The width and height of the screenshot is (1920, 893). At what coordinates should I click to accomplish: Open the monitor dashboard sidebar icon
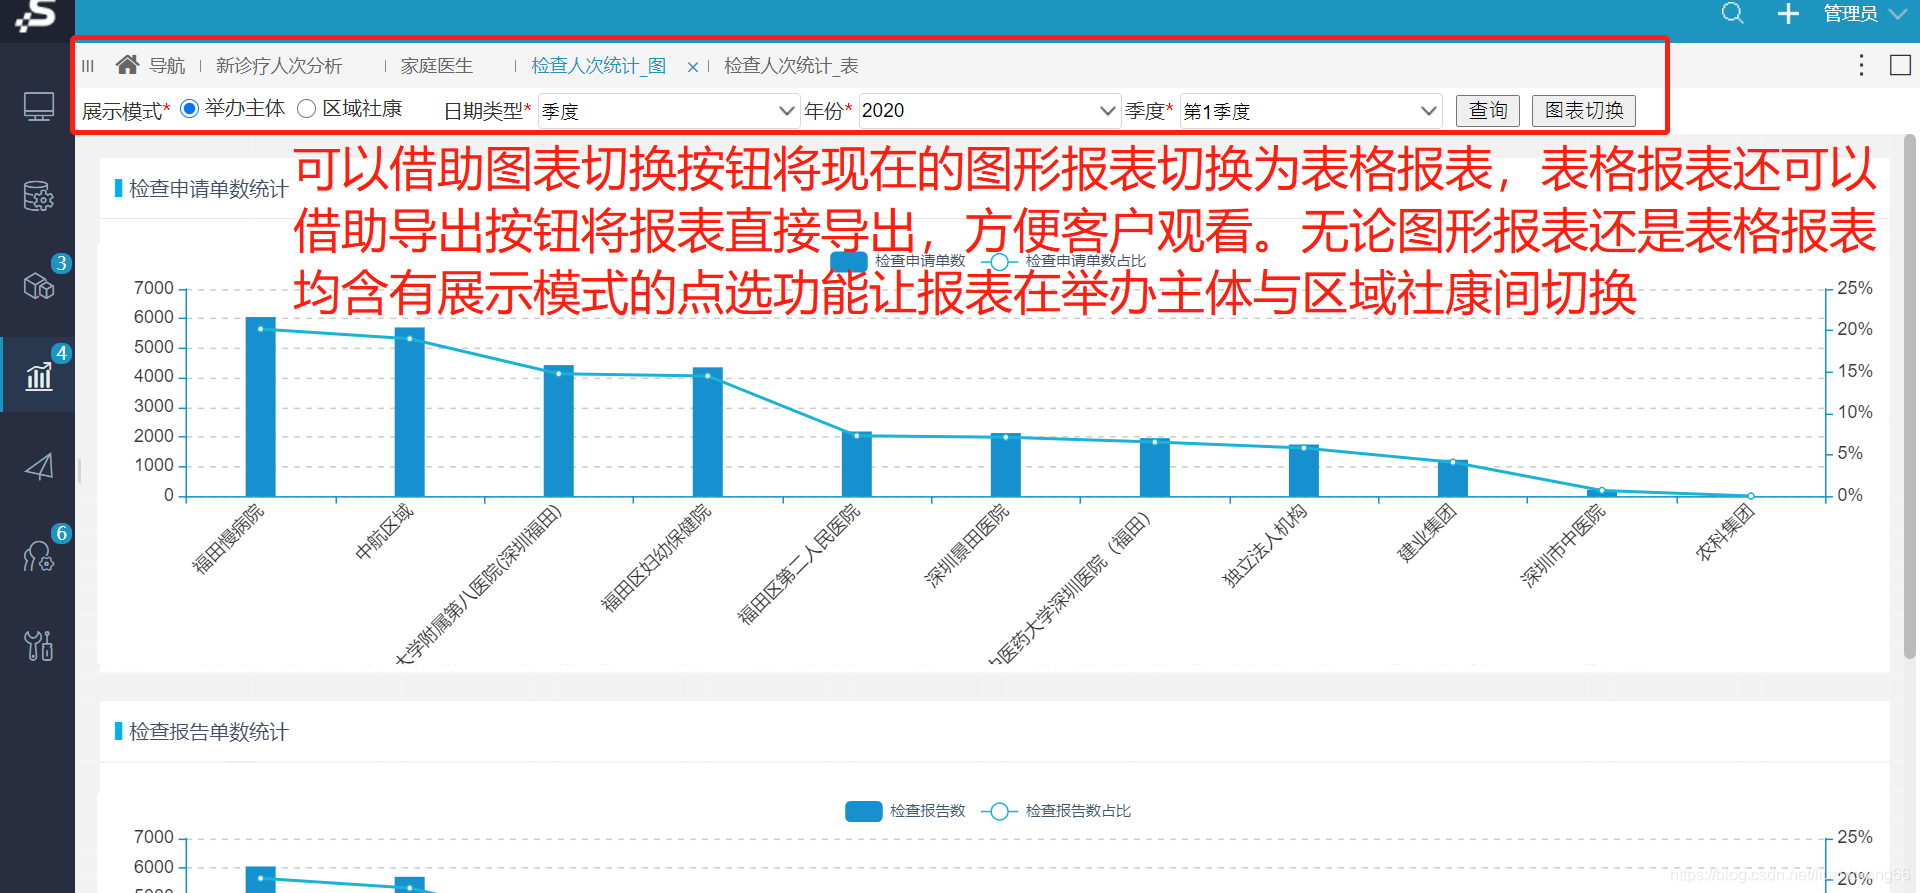click(x=38, y=106)
